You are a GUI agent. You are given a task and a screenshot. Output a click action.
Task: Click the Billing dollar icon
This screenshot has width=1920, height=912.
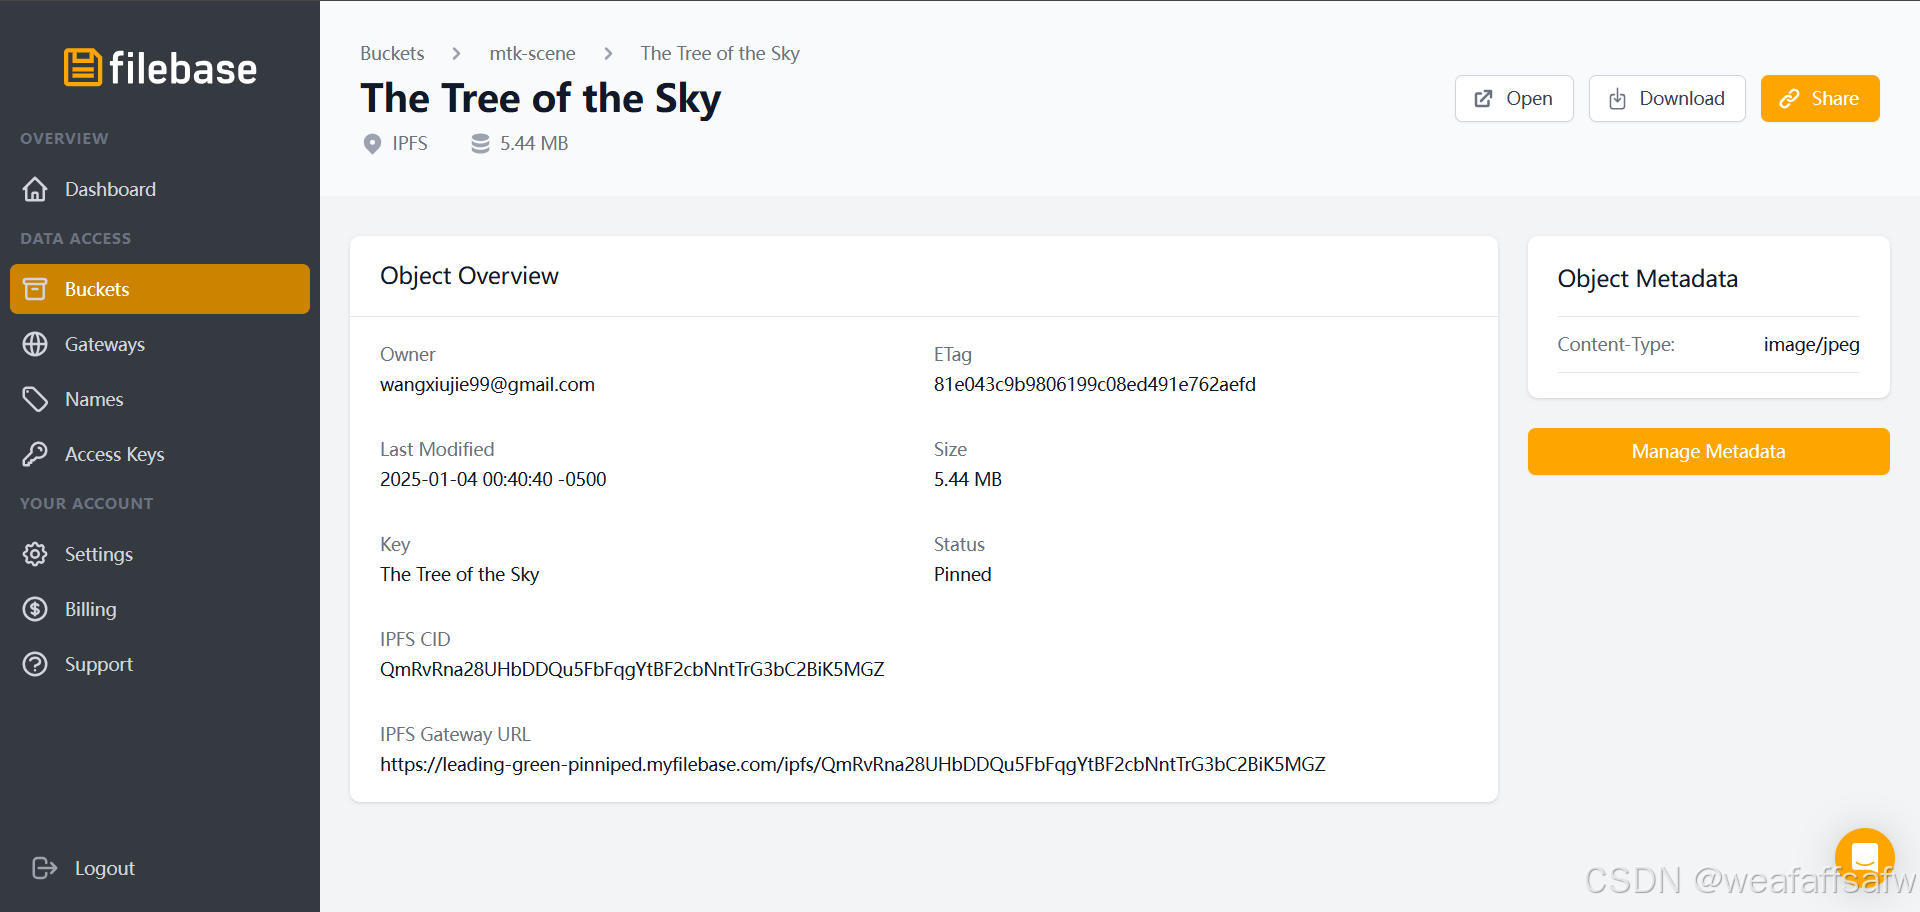(x=35, y=609)
